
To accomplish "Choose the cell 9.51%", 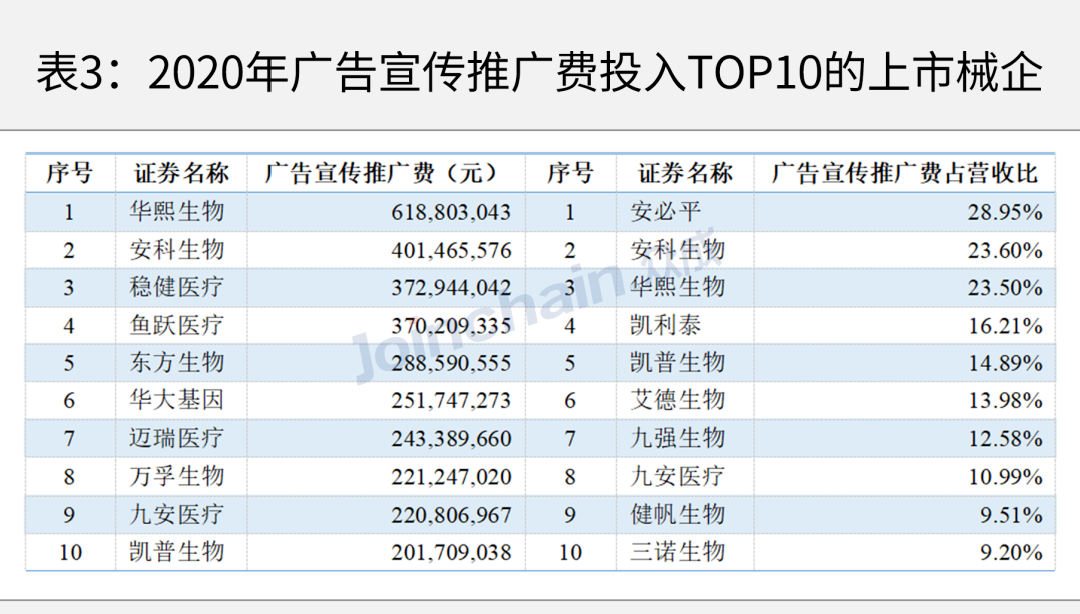I will tap(1011, 515).
